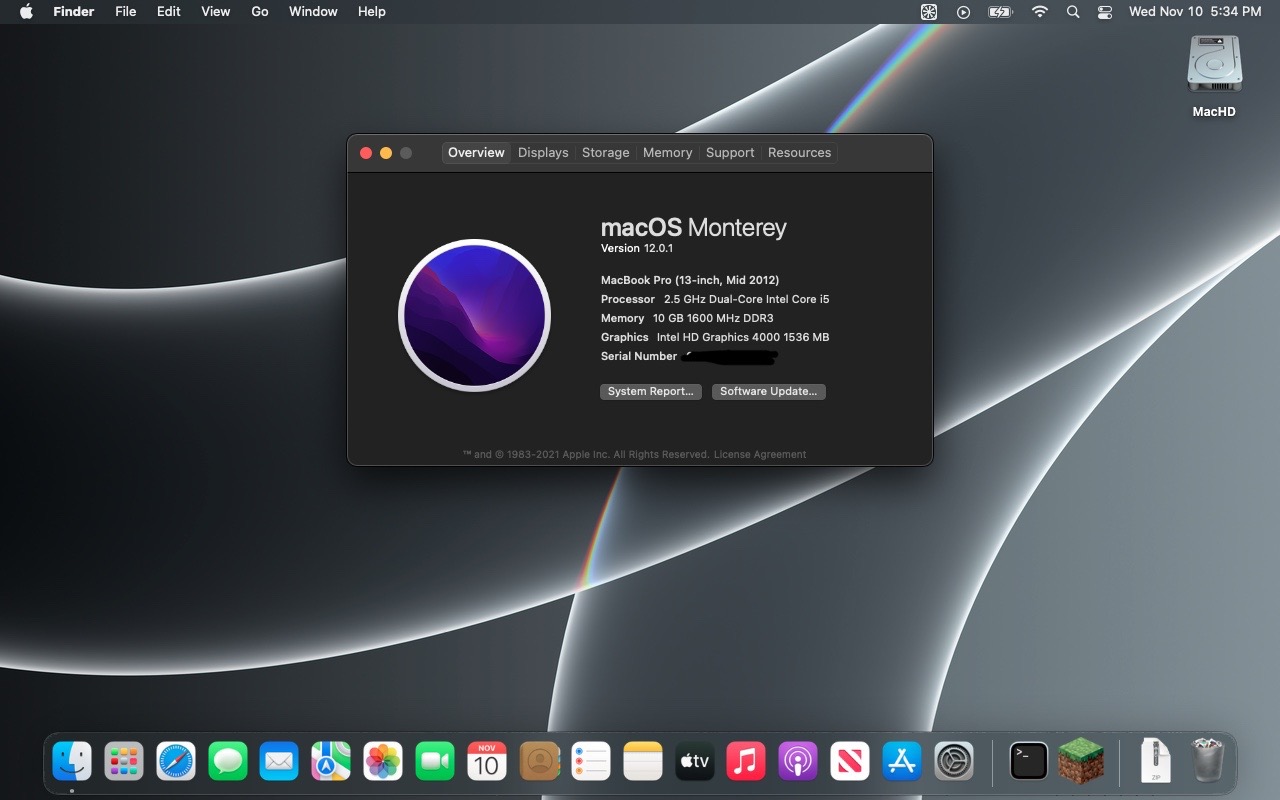Select the Overview tab
Image resolution: width=1280 pixels, height=800 pixels.
point(476,153)
